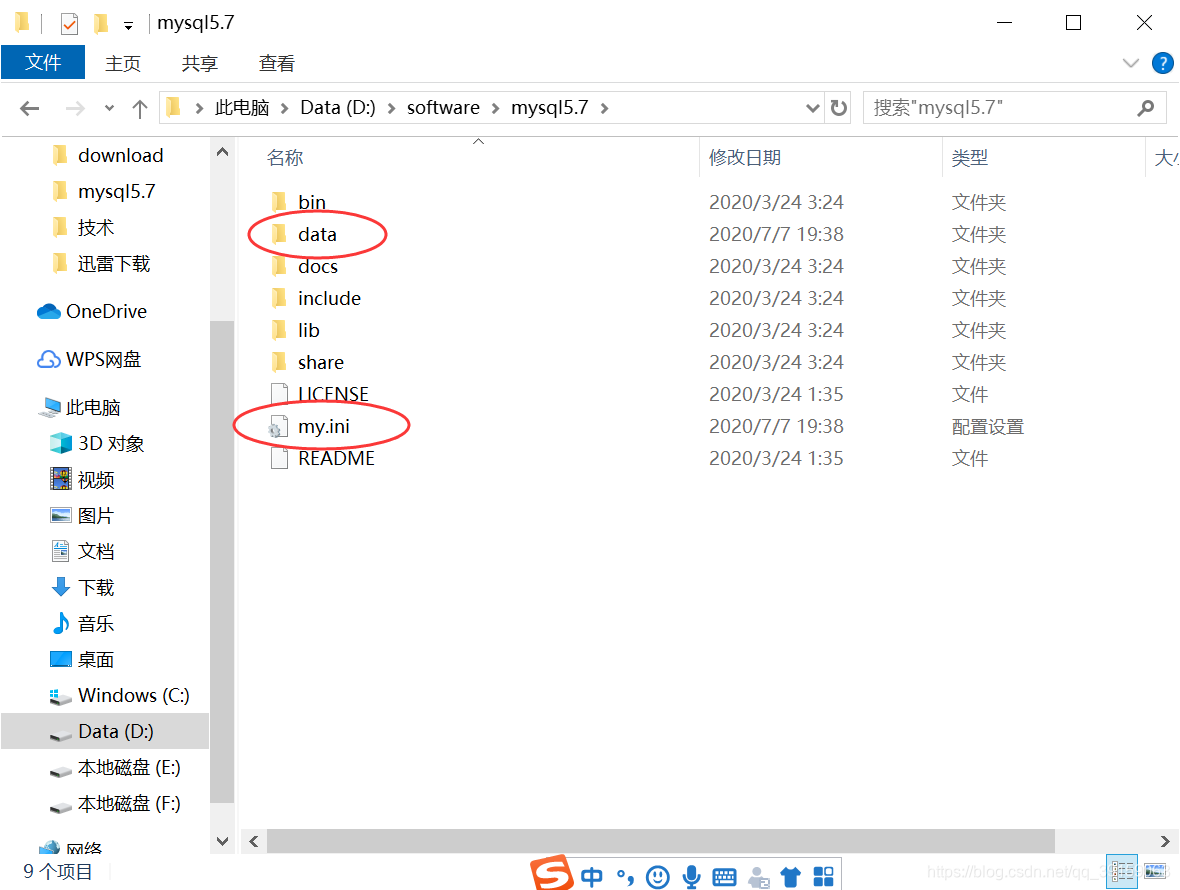Open the 文件 menu tab

point(43,62)
